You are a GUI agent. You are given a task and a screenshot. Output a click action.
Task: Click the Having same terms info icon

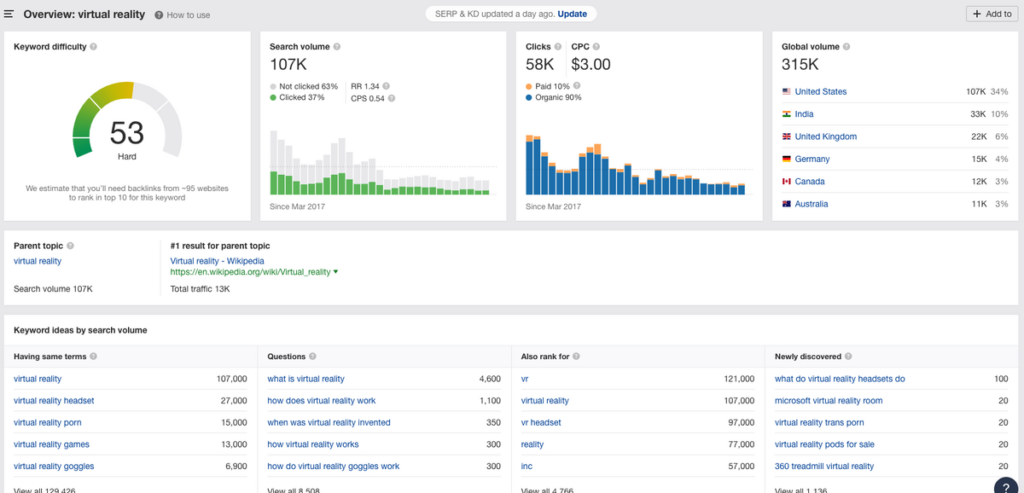(93, 357)
